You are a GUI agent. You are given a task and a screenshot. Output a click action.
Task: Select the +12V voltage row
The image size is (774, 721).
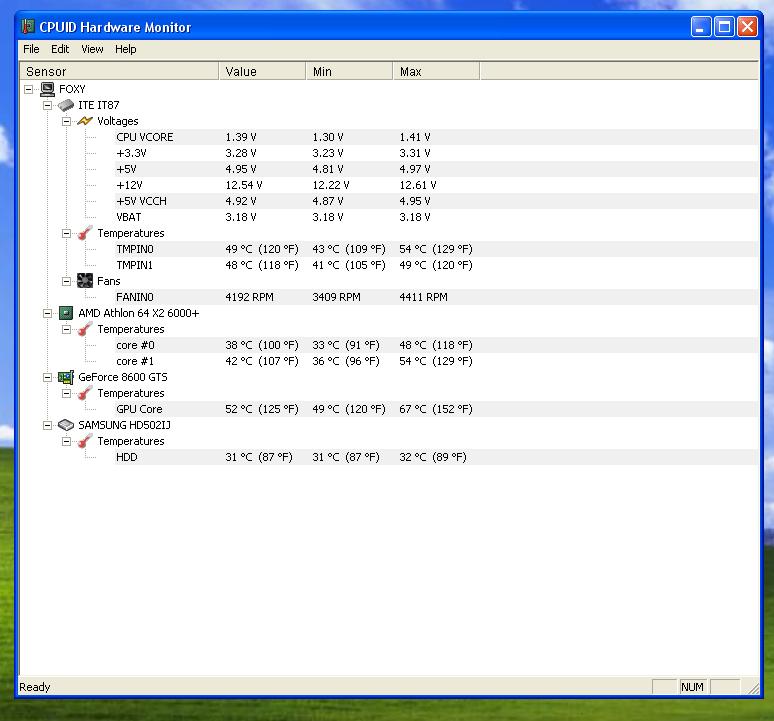click(x=436, y=185)
